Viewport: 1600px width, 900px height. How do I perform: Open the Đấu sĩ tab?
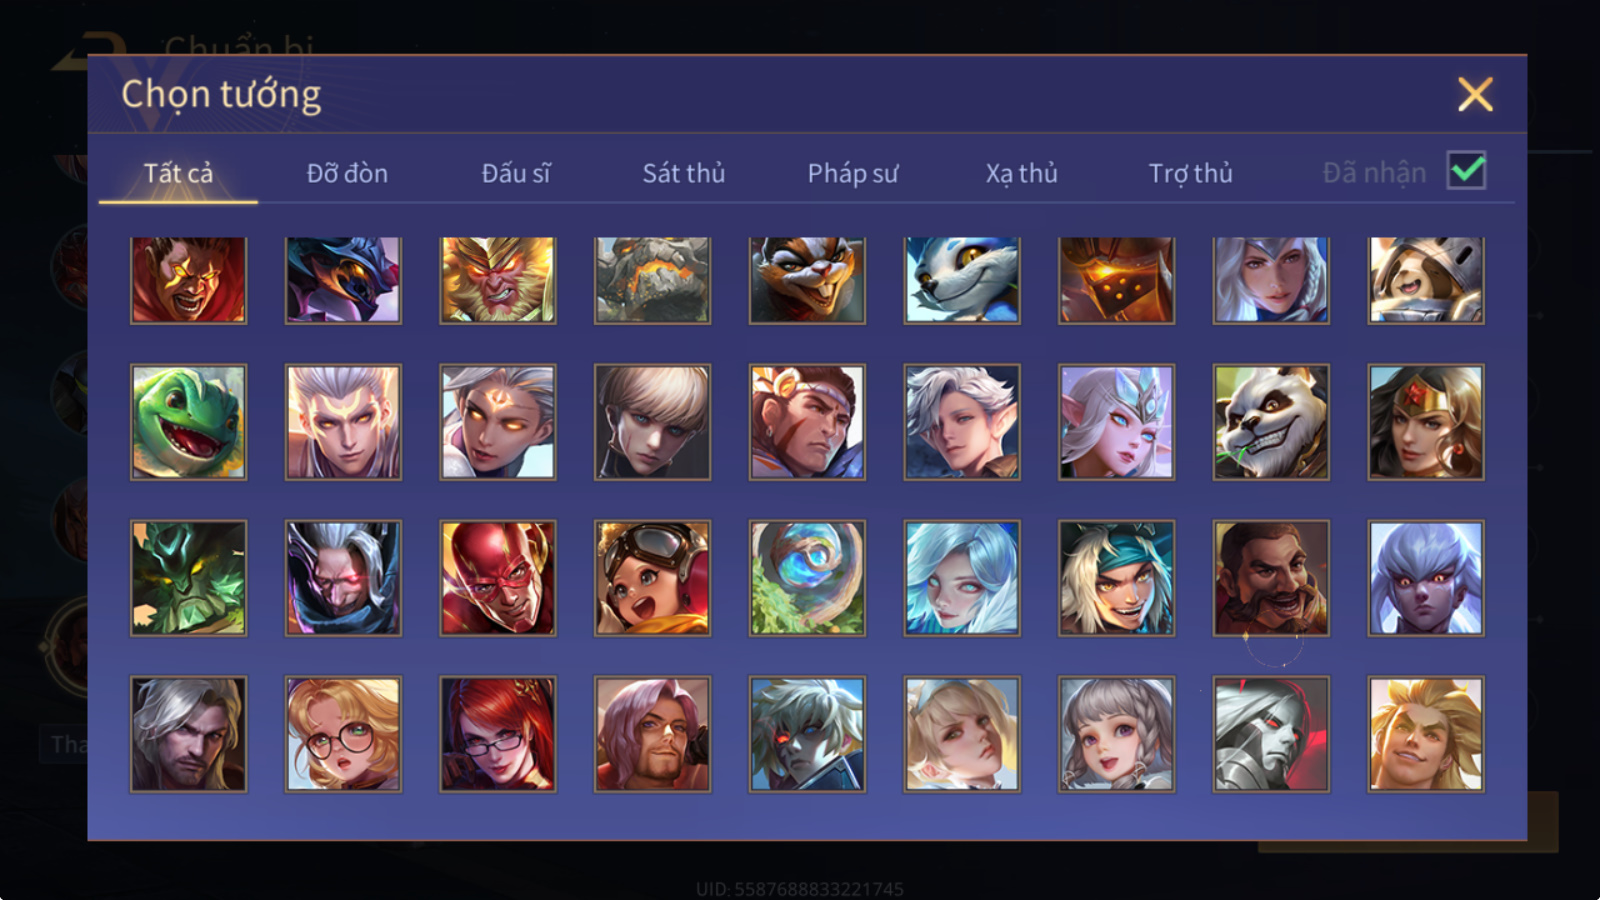(516, 173)
